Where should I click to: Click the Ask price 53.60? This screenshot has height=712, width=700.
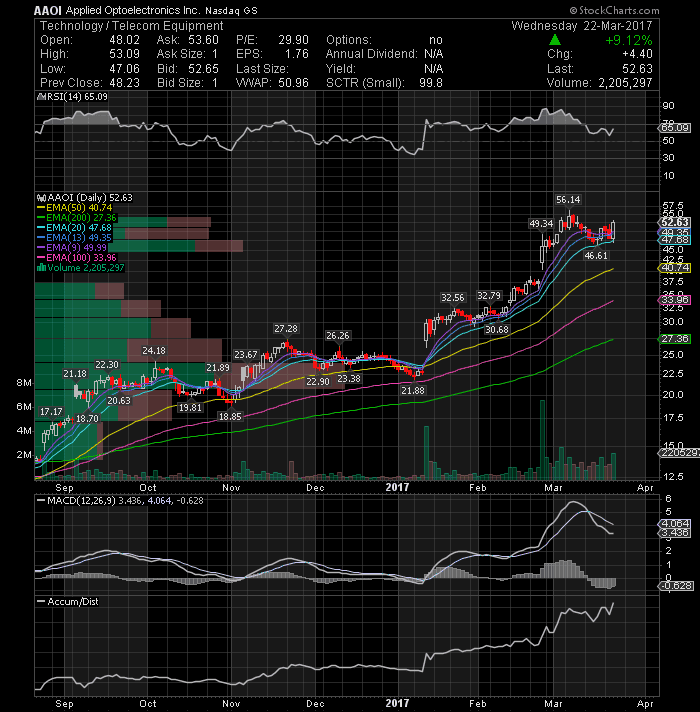pyautogui.click(x=203, y=40)
